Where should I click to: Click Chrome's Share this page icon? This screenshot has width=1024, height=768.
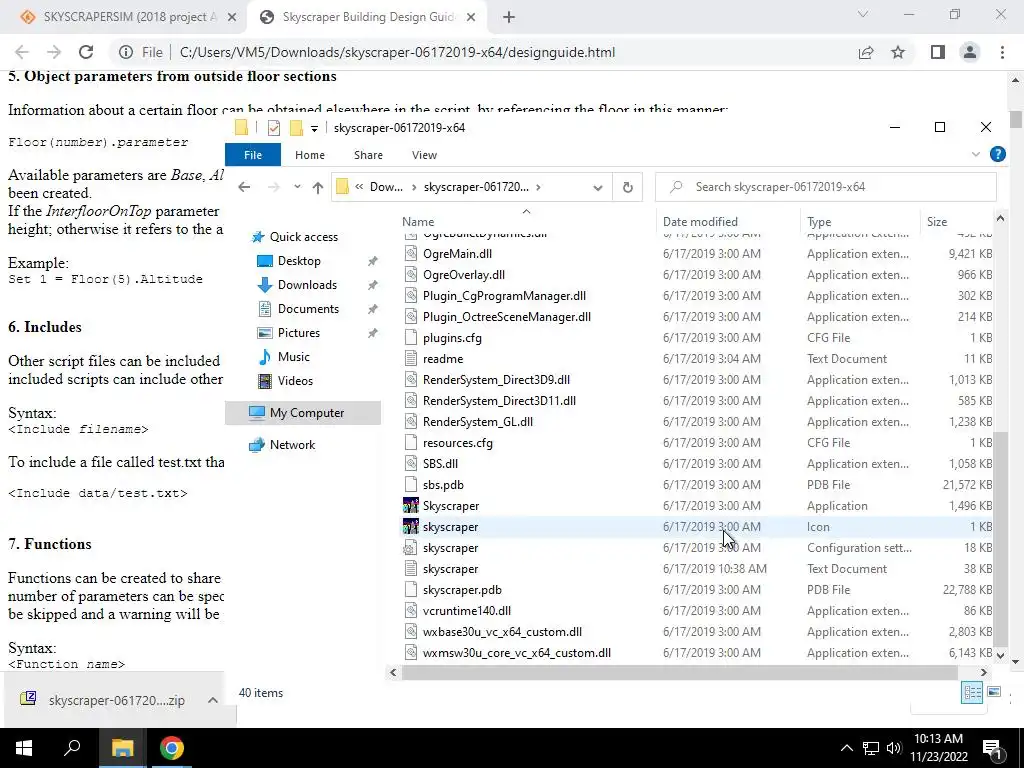(x=866, y=52)
